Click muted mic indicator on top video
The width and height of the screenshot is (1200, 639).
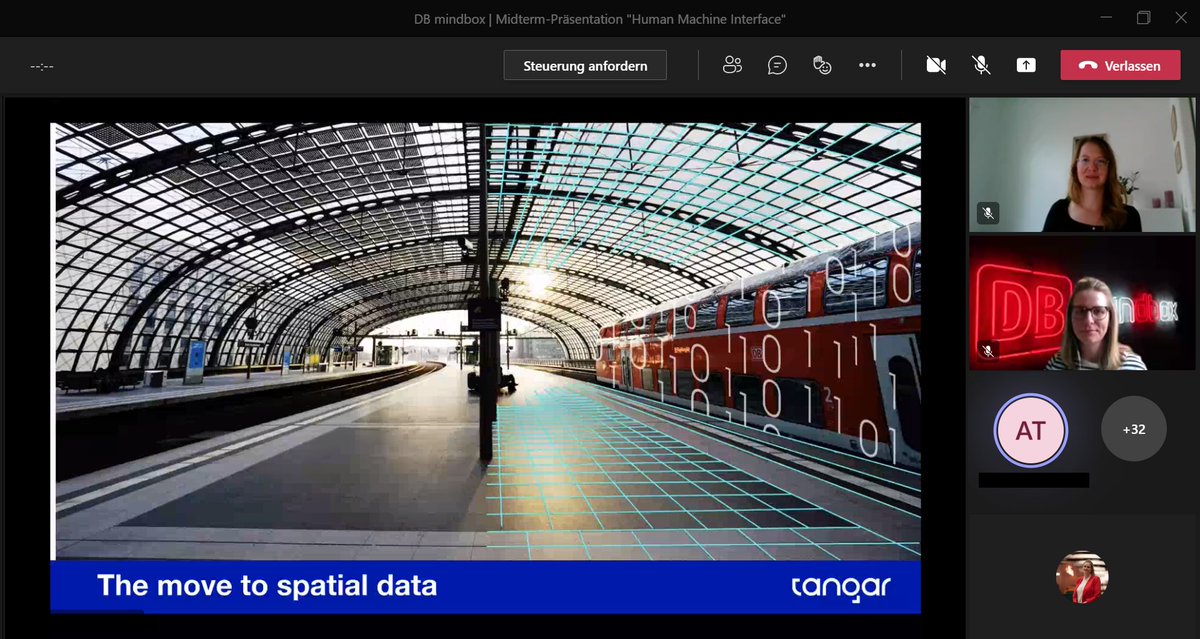tap(988, 213)
